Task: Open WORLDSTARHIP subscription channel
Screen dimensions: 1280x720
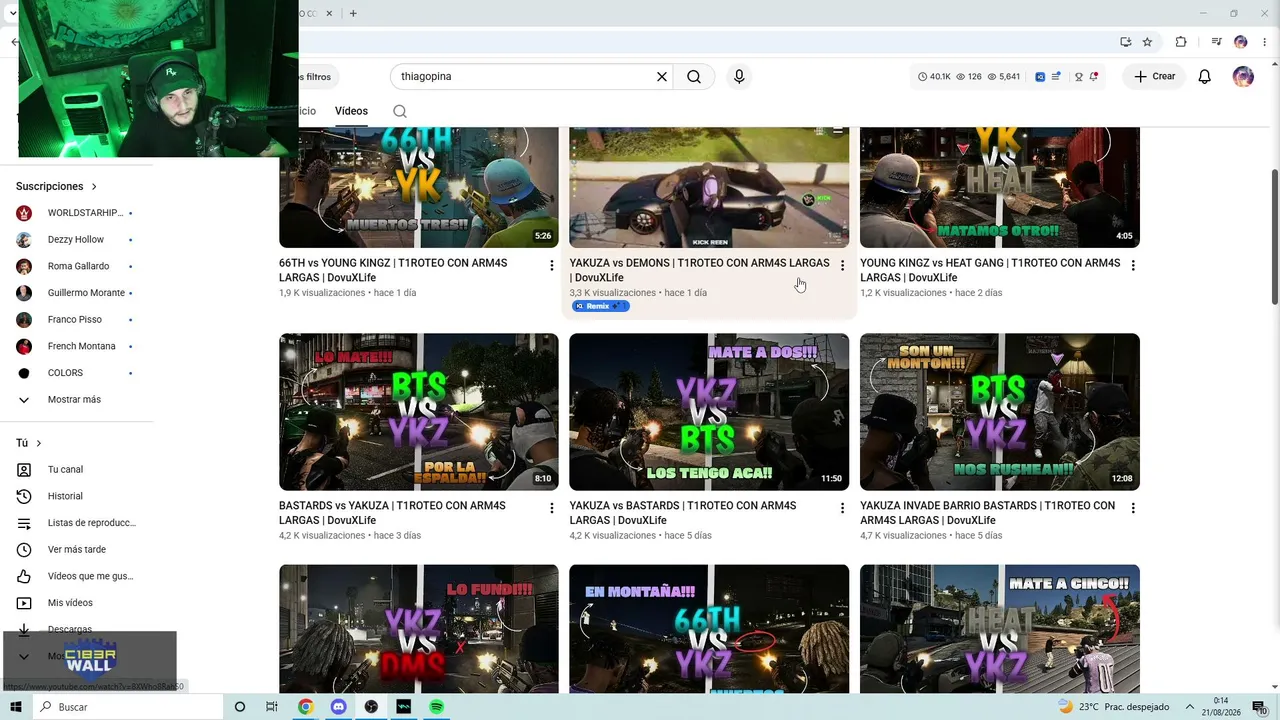Action: 76,213
